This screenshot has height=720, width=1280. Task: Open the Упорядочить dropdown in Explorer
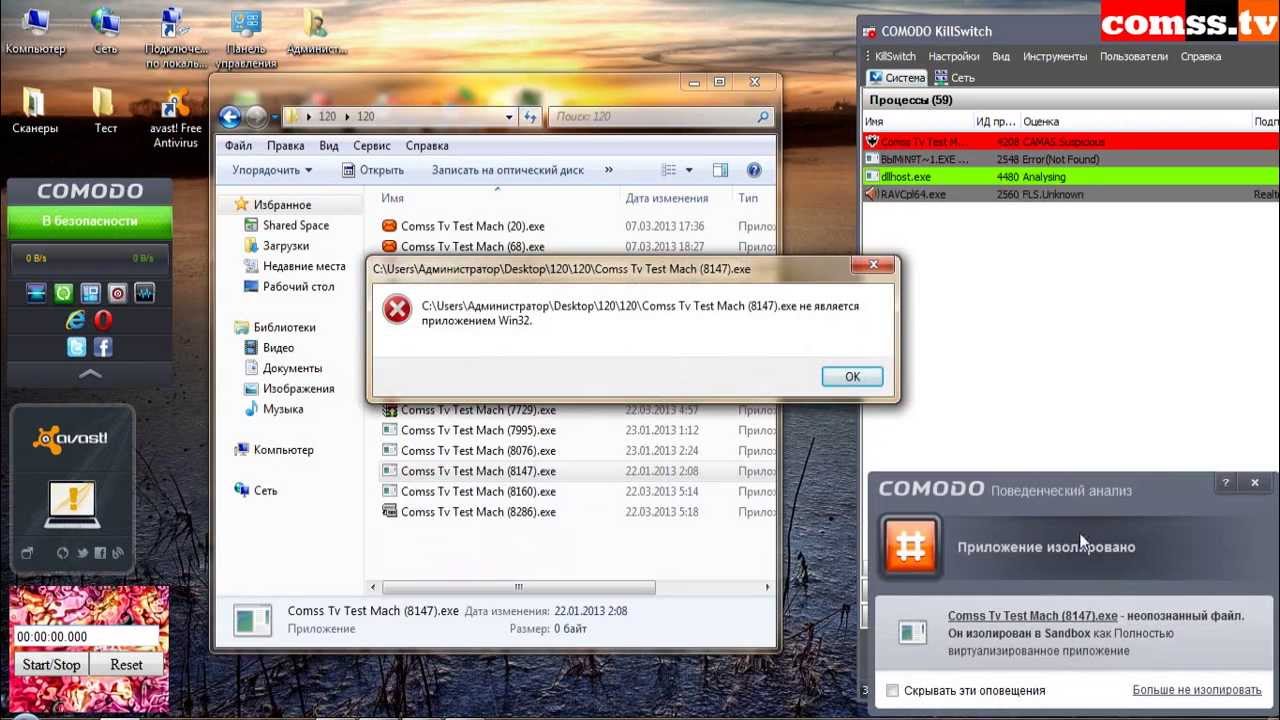click(272, 170)
